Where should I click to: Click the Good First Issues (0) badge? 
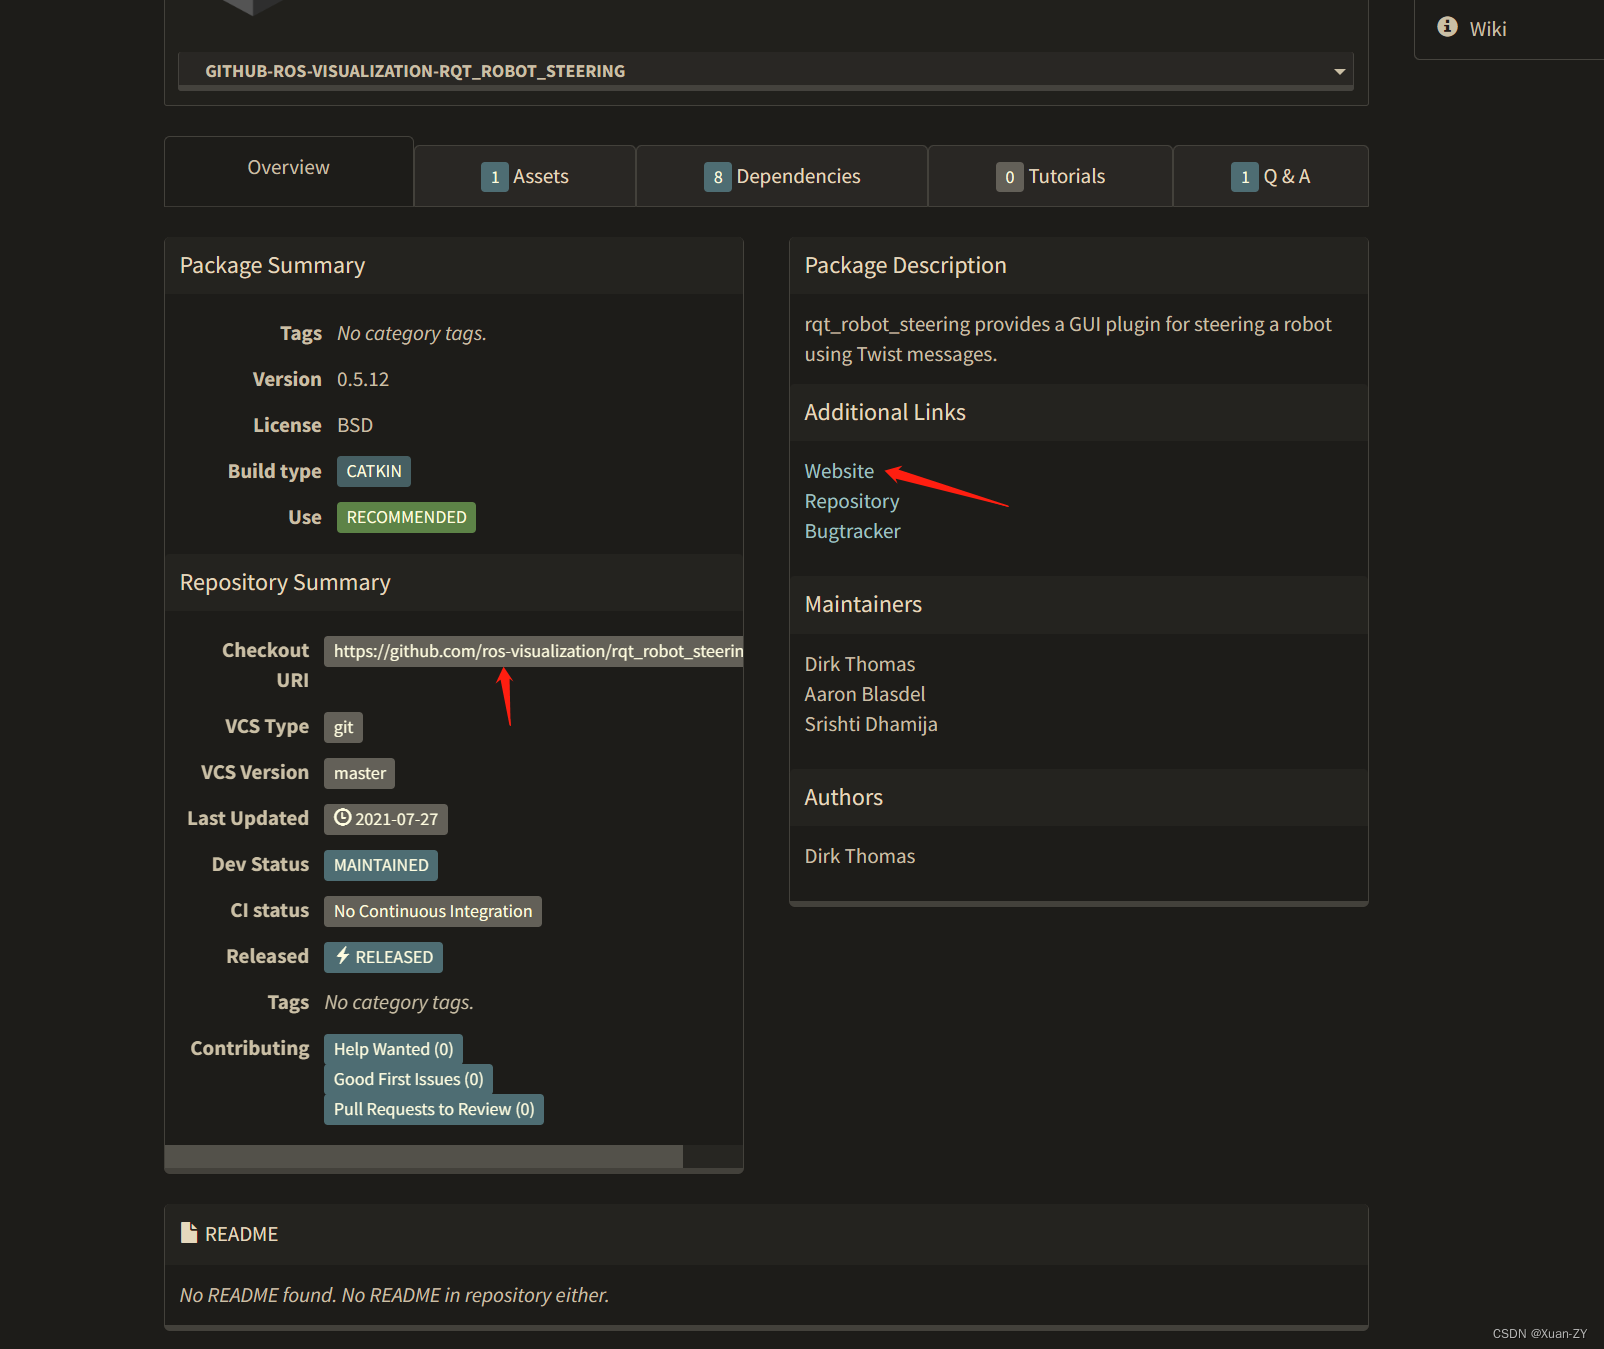point(409,1079)
